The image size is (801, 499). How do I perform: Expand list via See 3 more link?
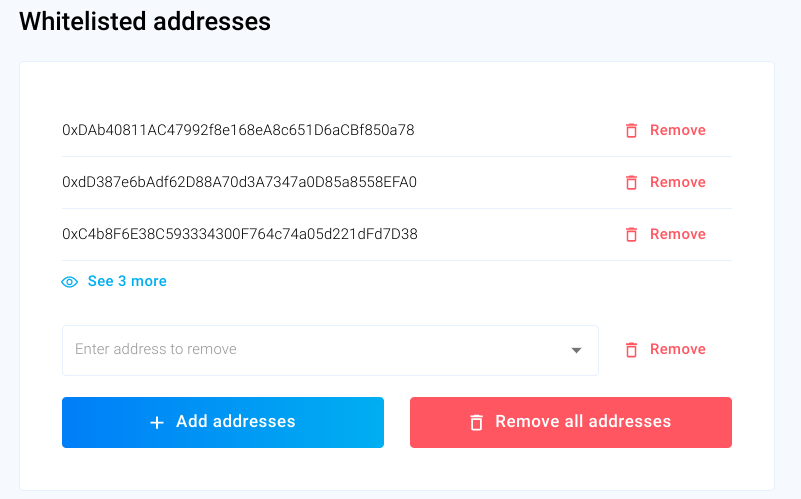point(127,282)
